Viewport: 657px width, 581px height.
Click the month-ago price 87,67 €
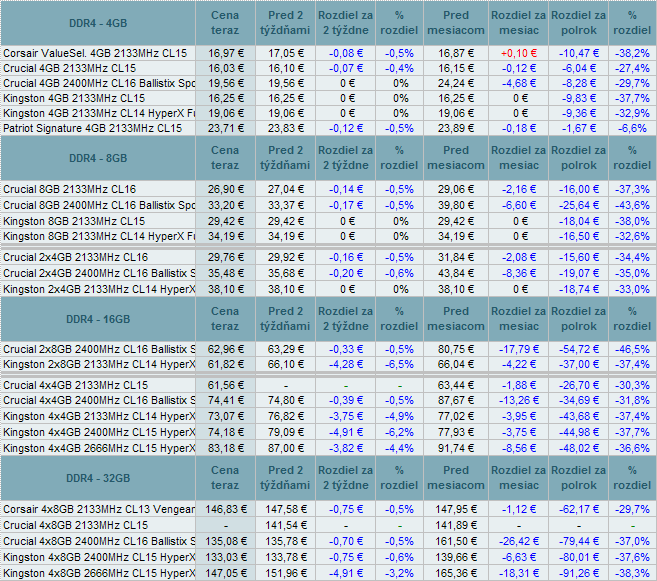point(456,400)
